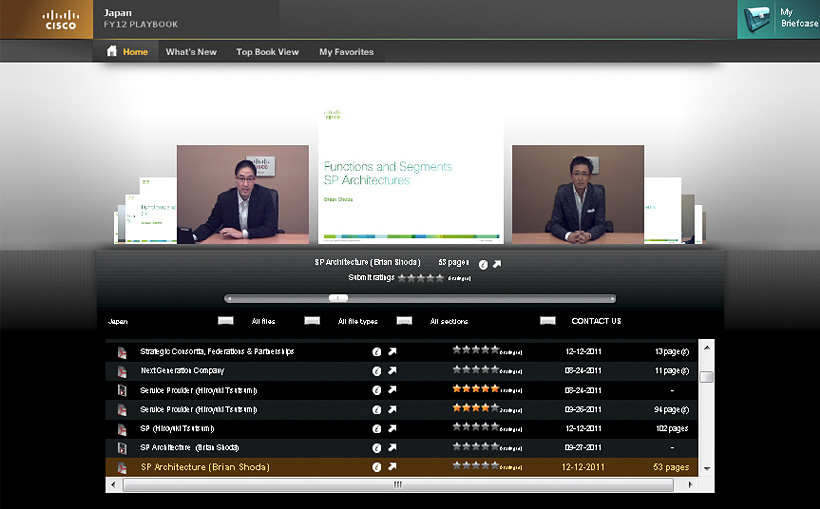This screenshot has height=509, width=820.
Task: Click the Submit ratings stars under carousel
Action: click(x=420, y=278)
